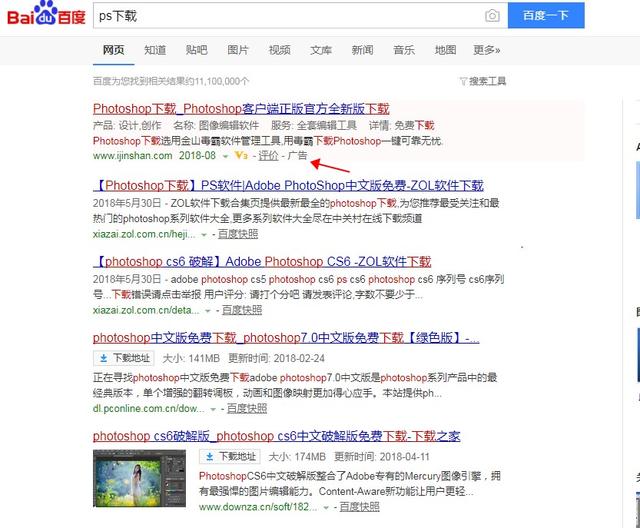Click the V3 credibility badge icon
Screen dimensions: 640x528
coord(241,155)
